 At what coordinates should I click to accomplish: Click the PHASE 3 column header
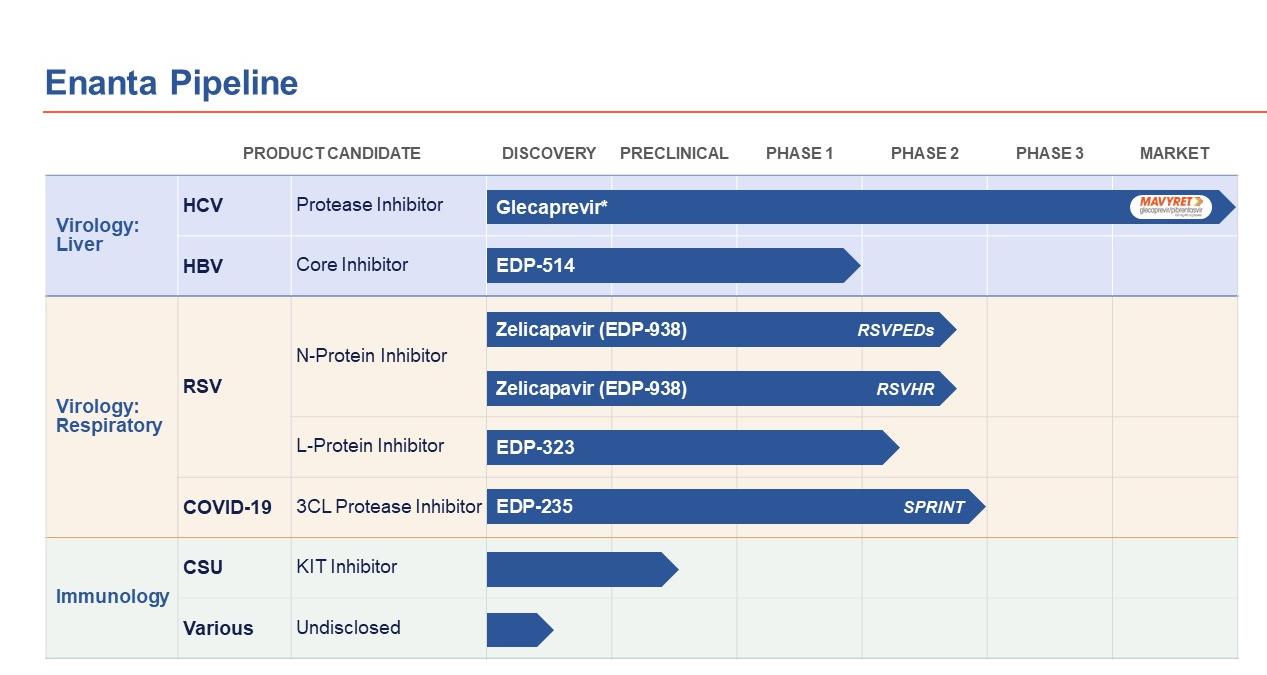coord(1049,153)
